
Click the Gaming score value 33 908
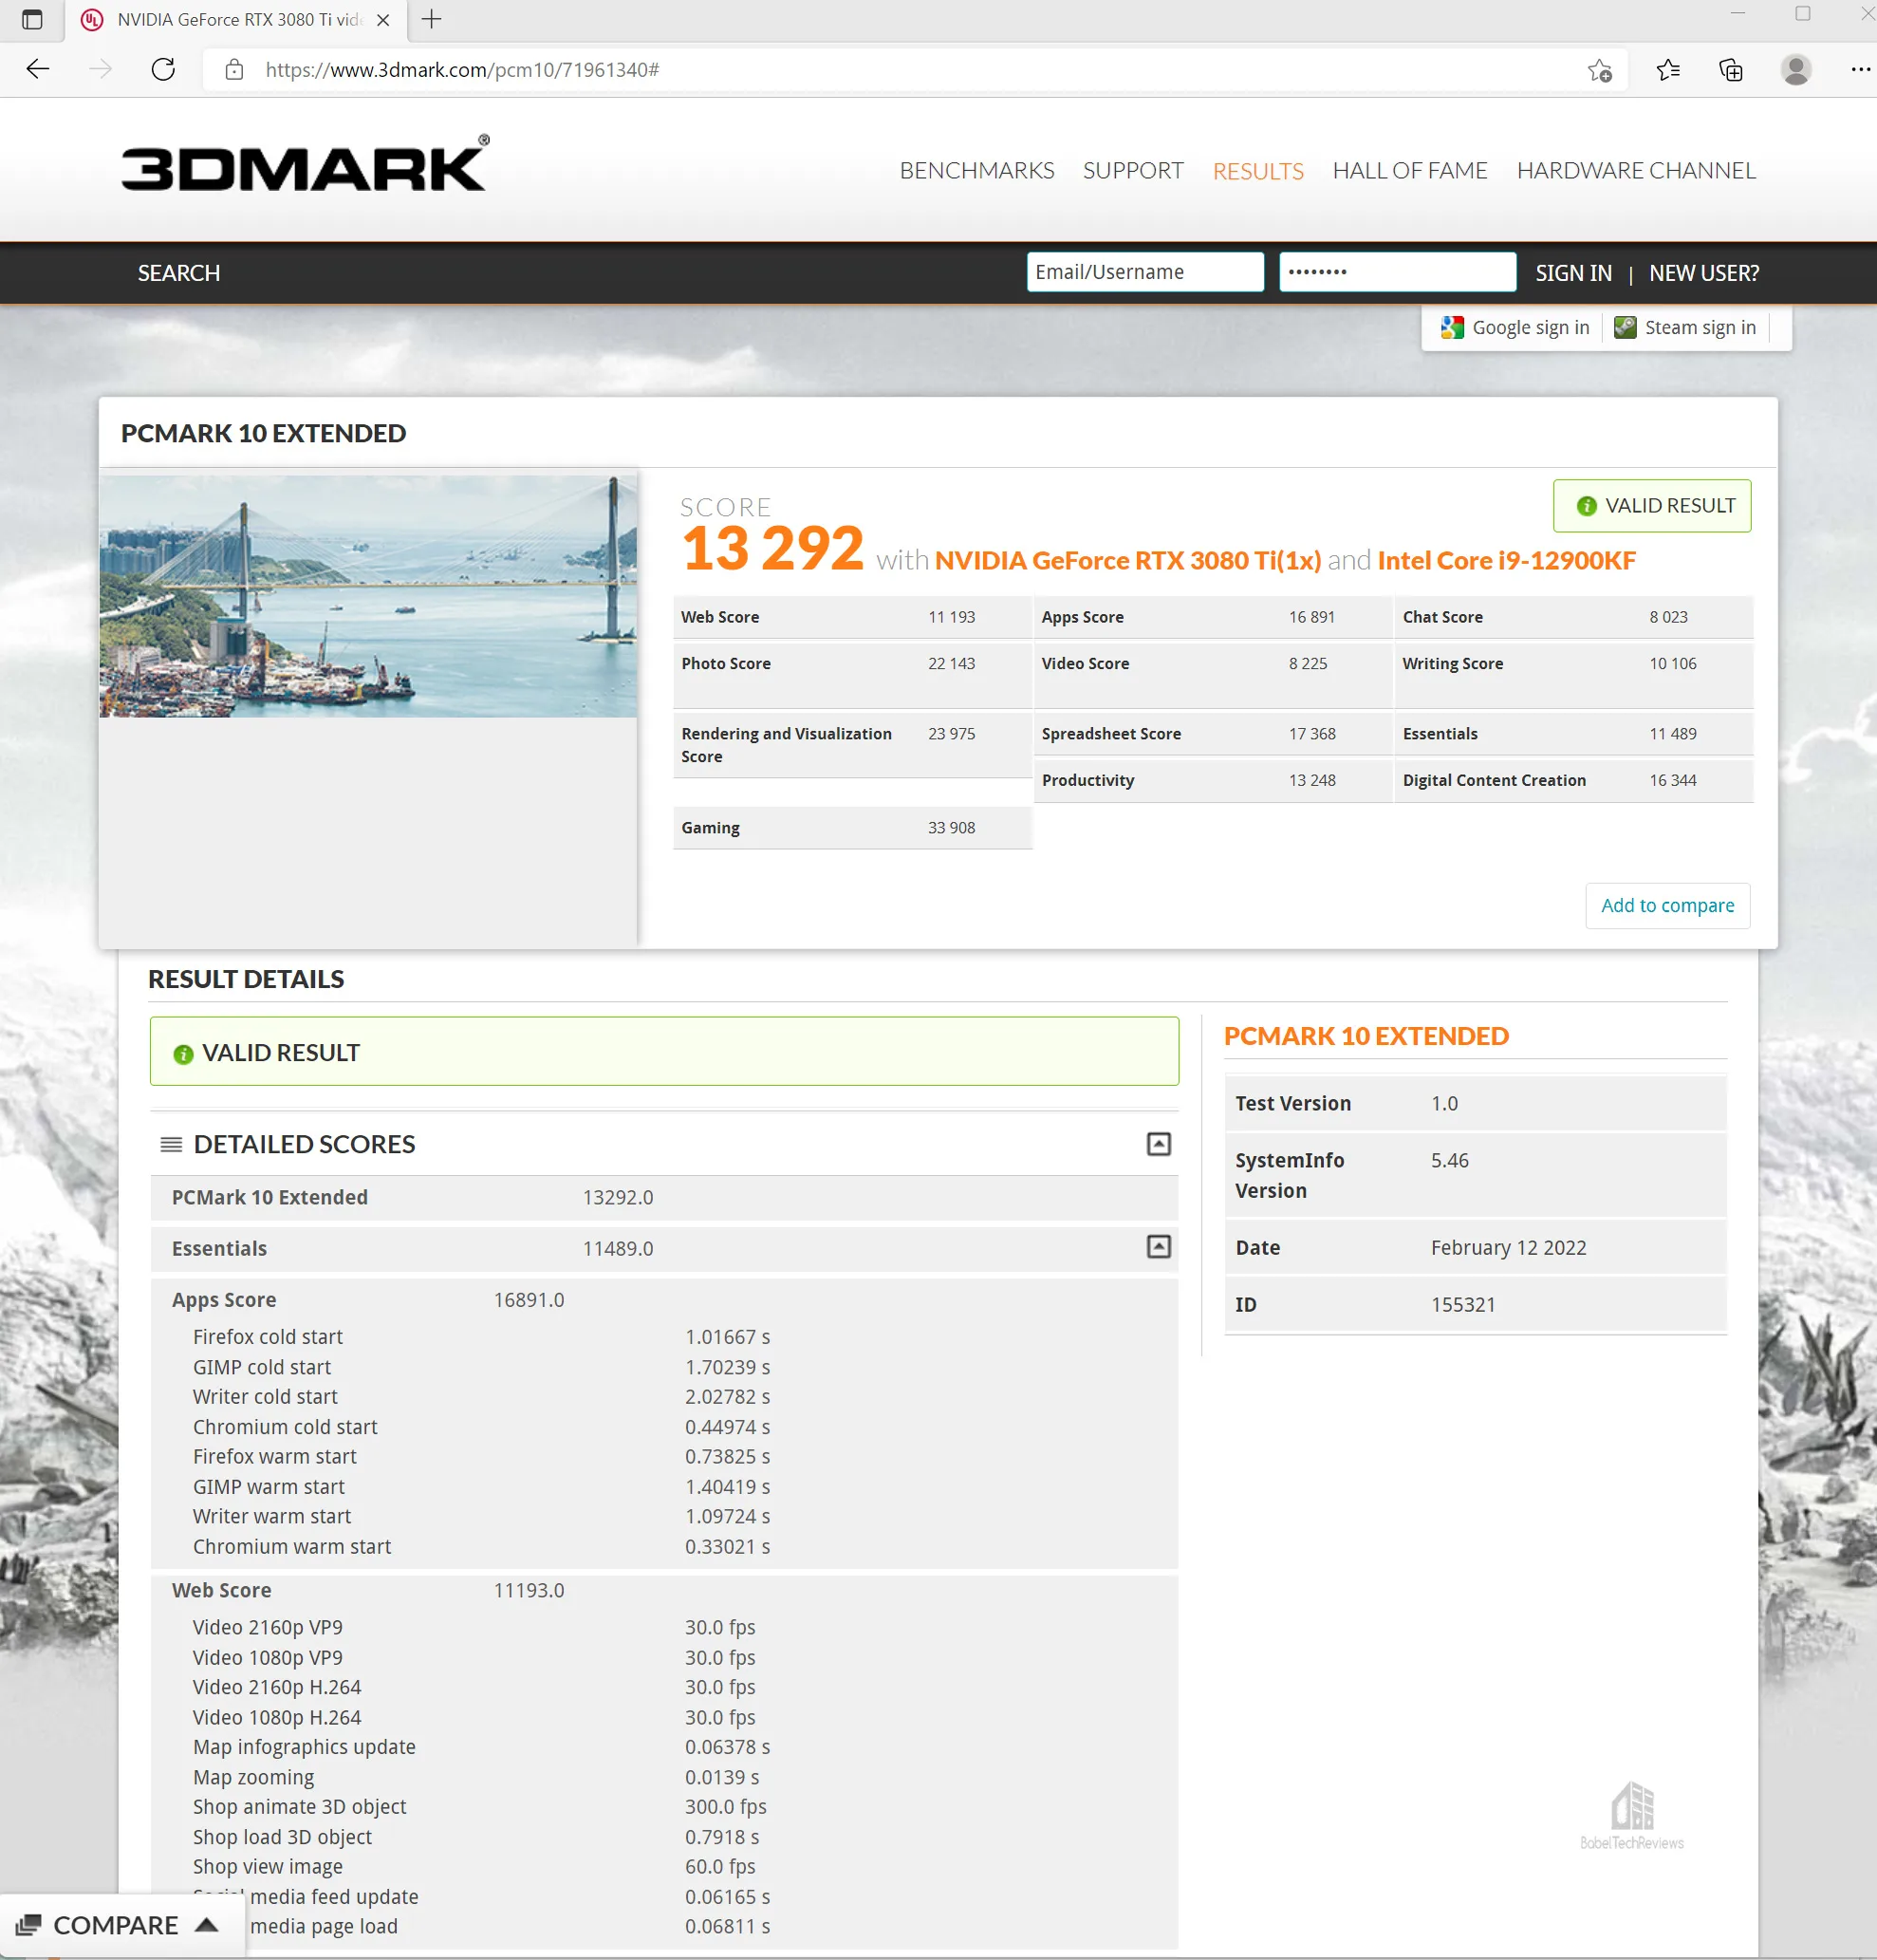951,828
